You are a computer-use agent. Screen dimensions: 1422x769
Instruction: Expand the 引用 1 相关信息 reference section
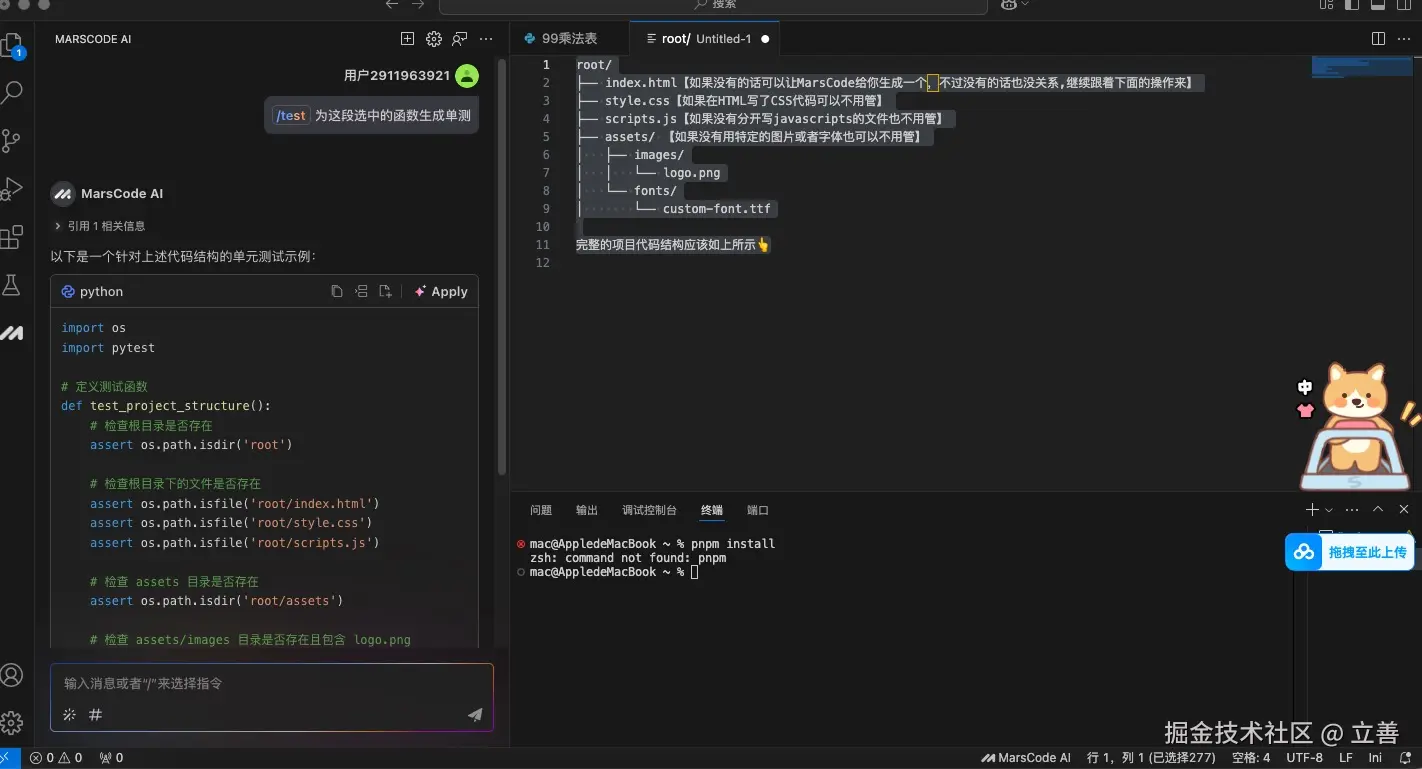coord(100,226)
